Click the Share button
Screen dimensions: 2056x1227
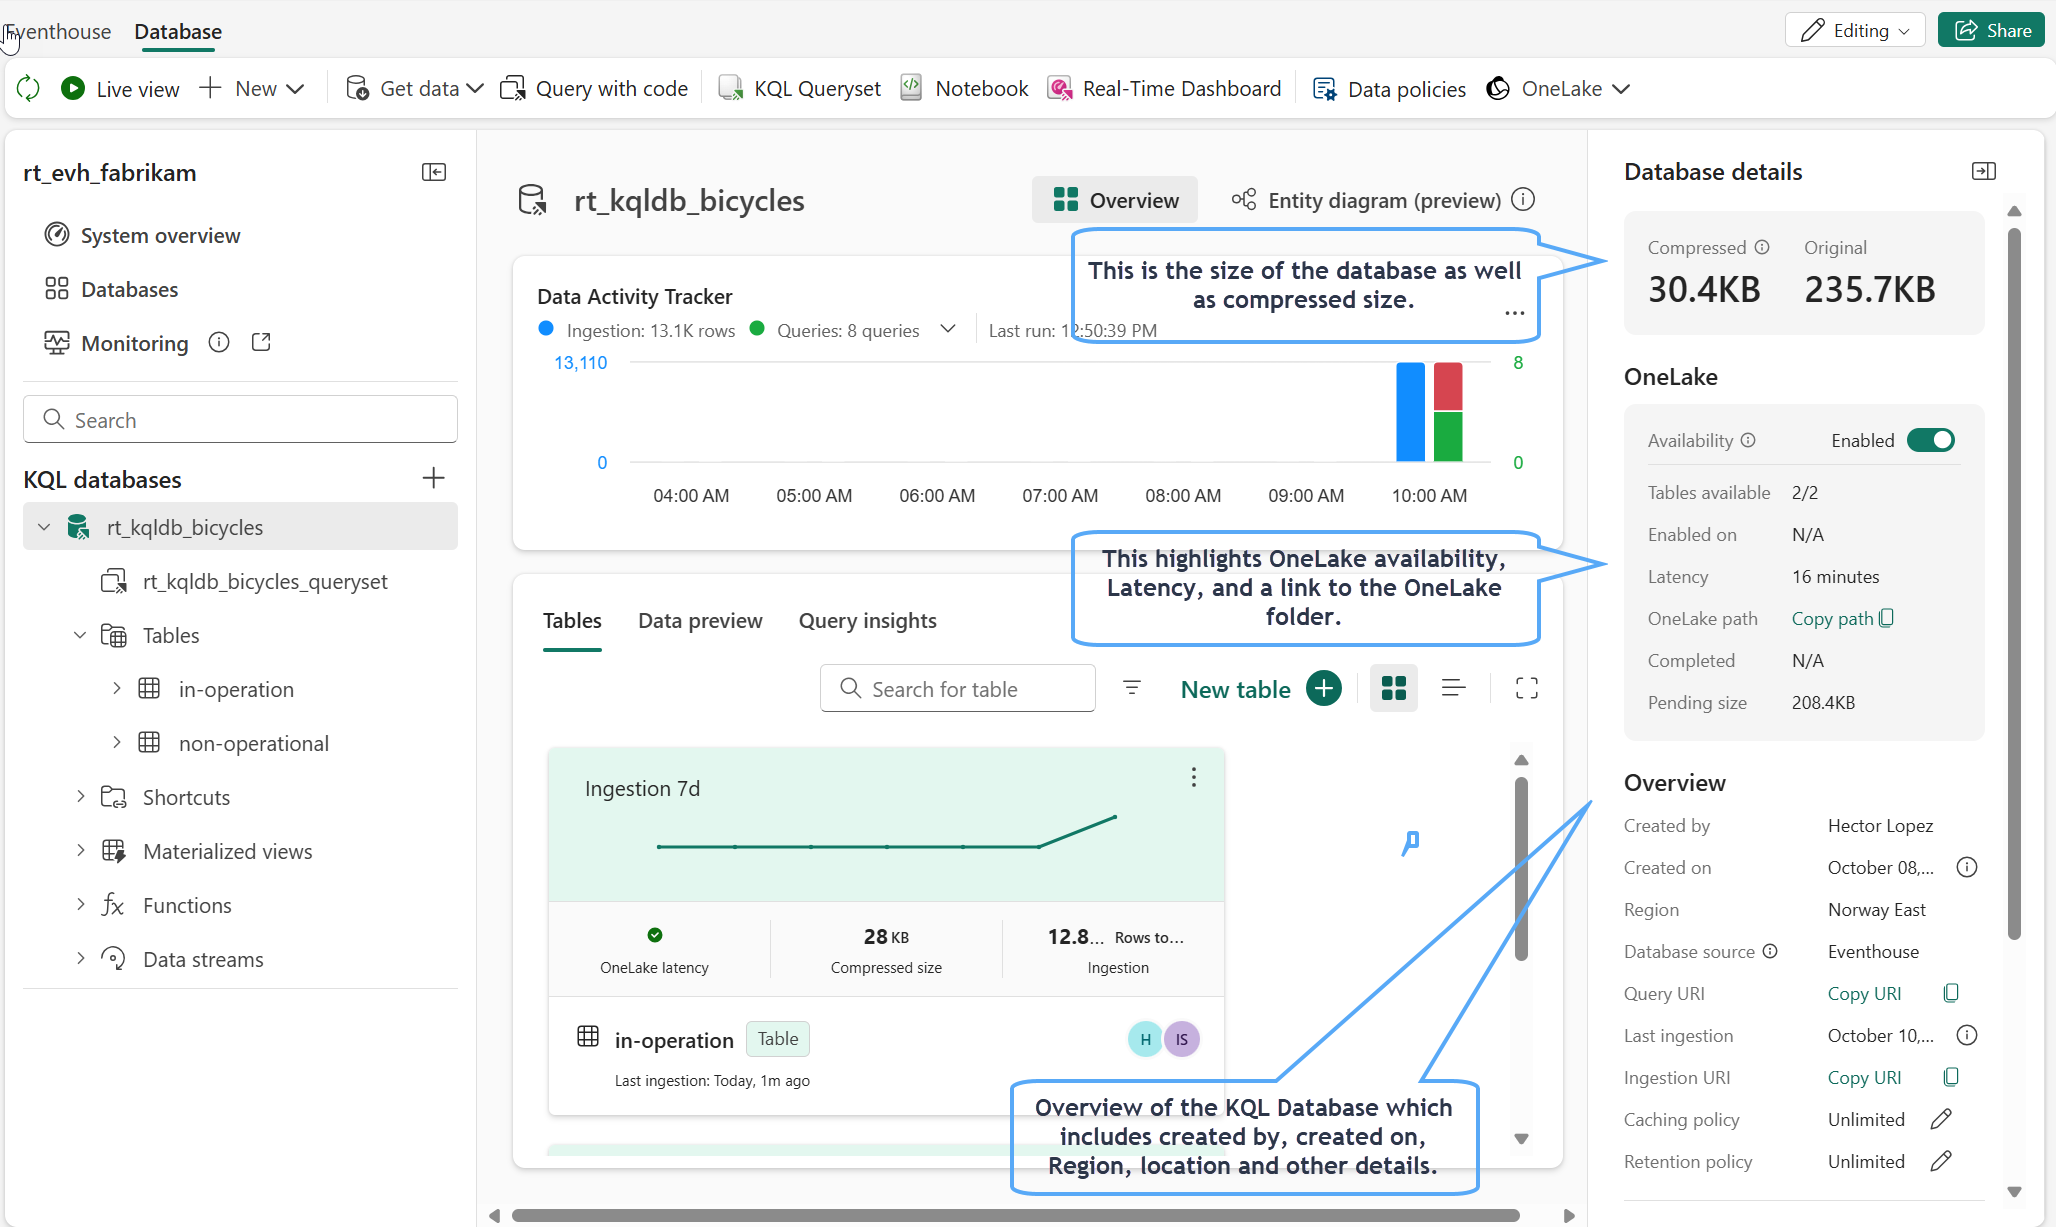[x=1992, y=30]
